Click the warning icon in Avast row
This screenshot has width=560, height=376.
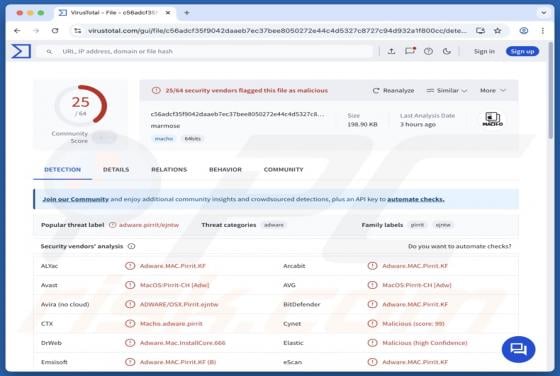coord(130,285)
